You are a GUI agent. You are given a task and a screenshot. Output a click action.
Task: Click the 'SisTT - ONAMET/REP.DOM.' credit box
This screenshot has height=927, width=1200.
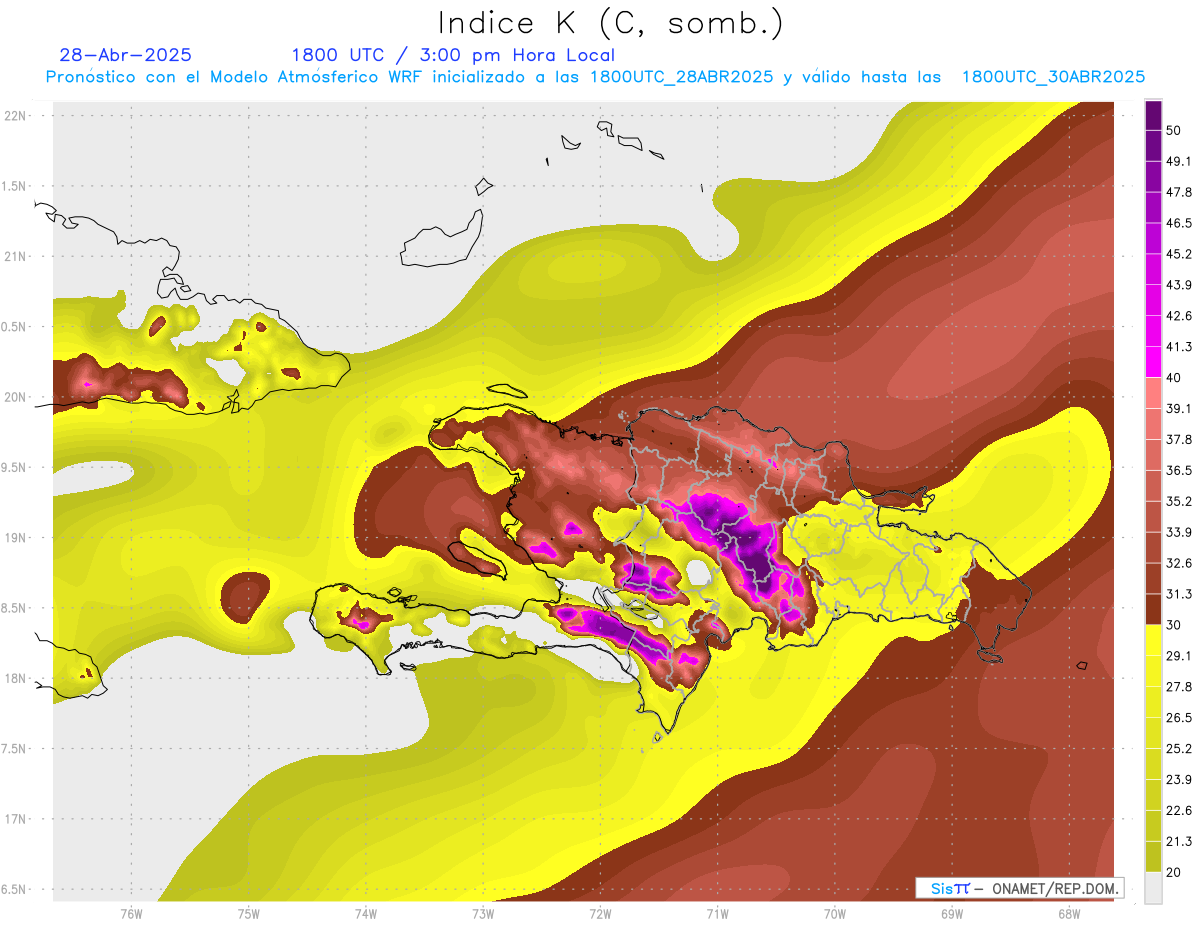[x=1020, y=888]
